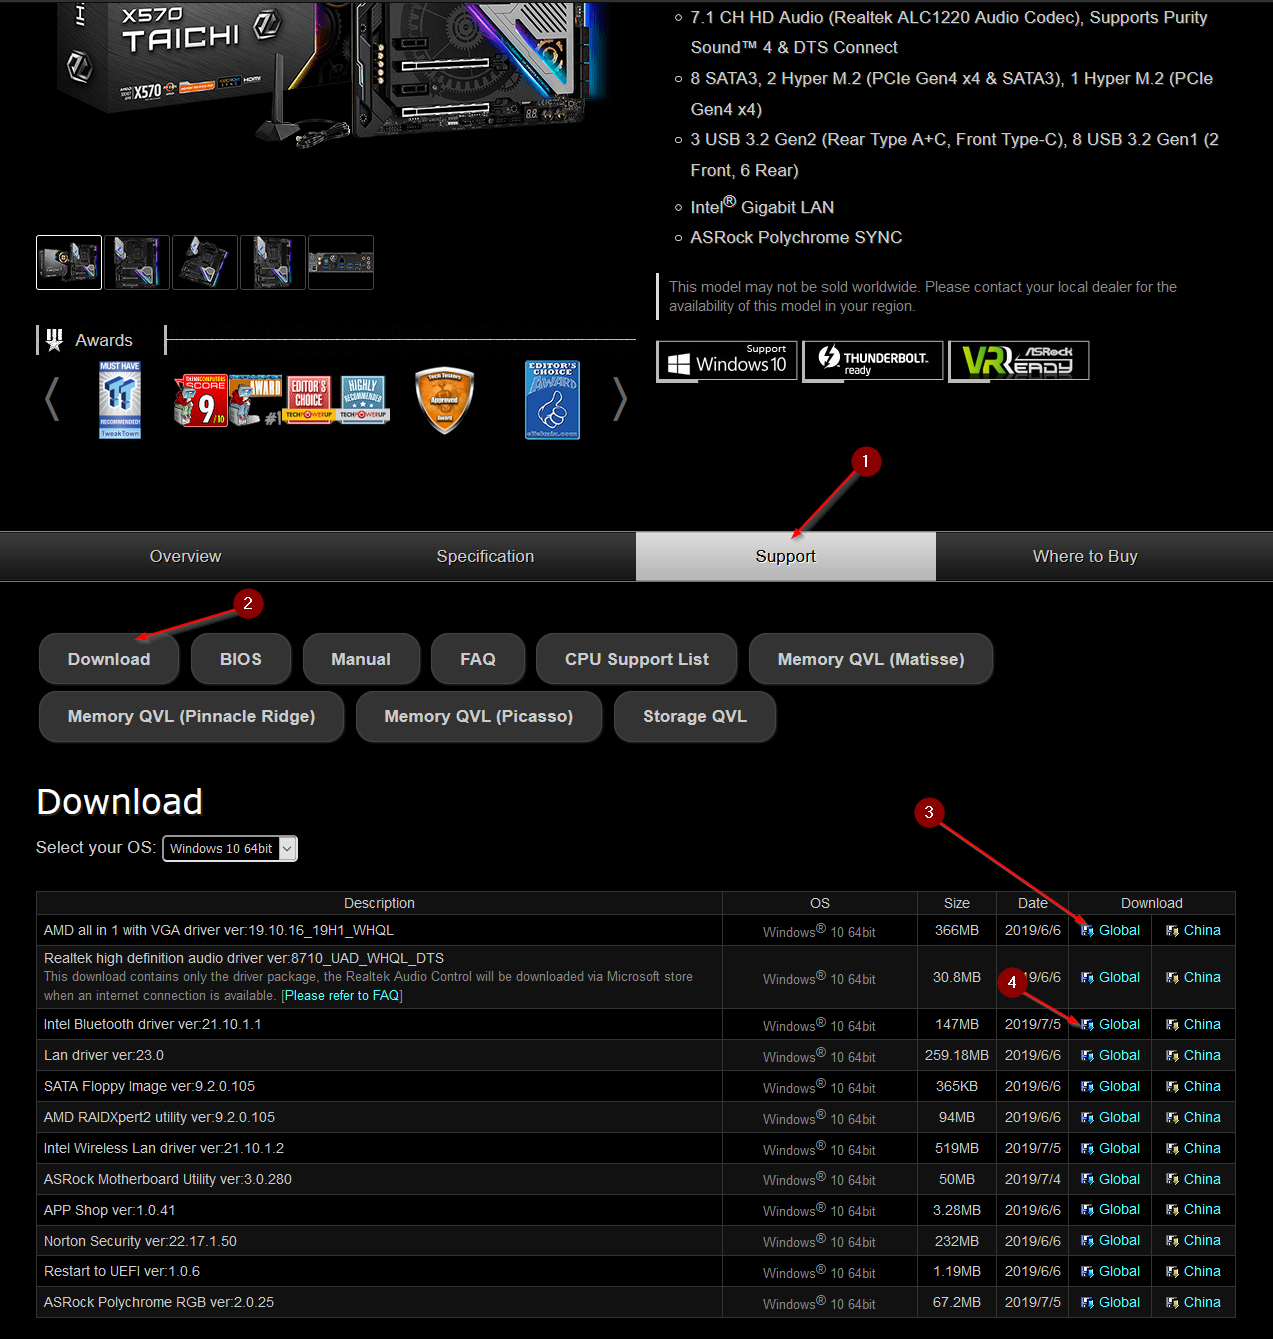Click the 2019/7/4 date for Motherboard Utility

point(1033,1179)
